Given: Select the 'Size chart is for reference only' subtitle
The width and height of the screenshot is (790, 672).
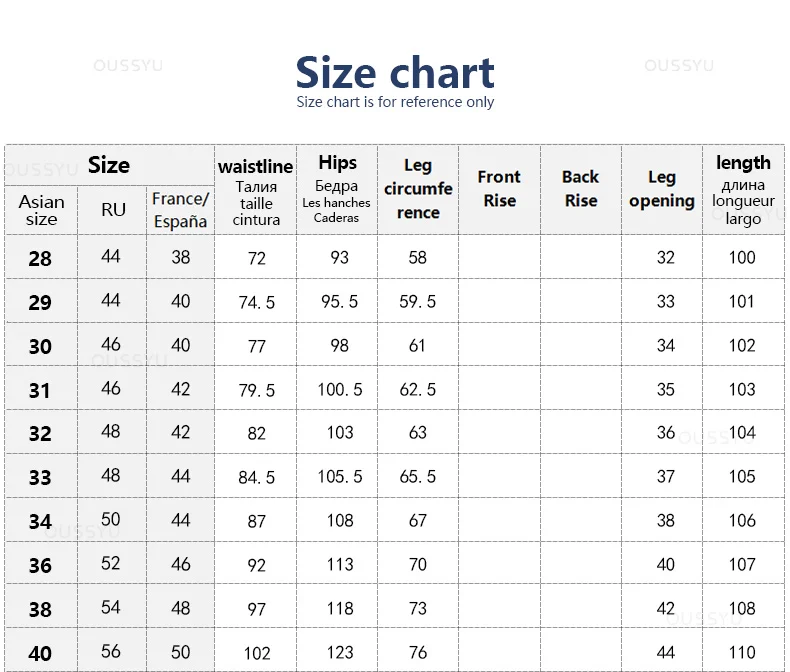Looking at the screenshot, I should 395,102.
